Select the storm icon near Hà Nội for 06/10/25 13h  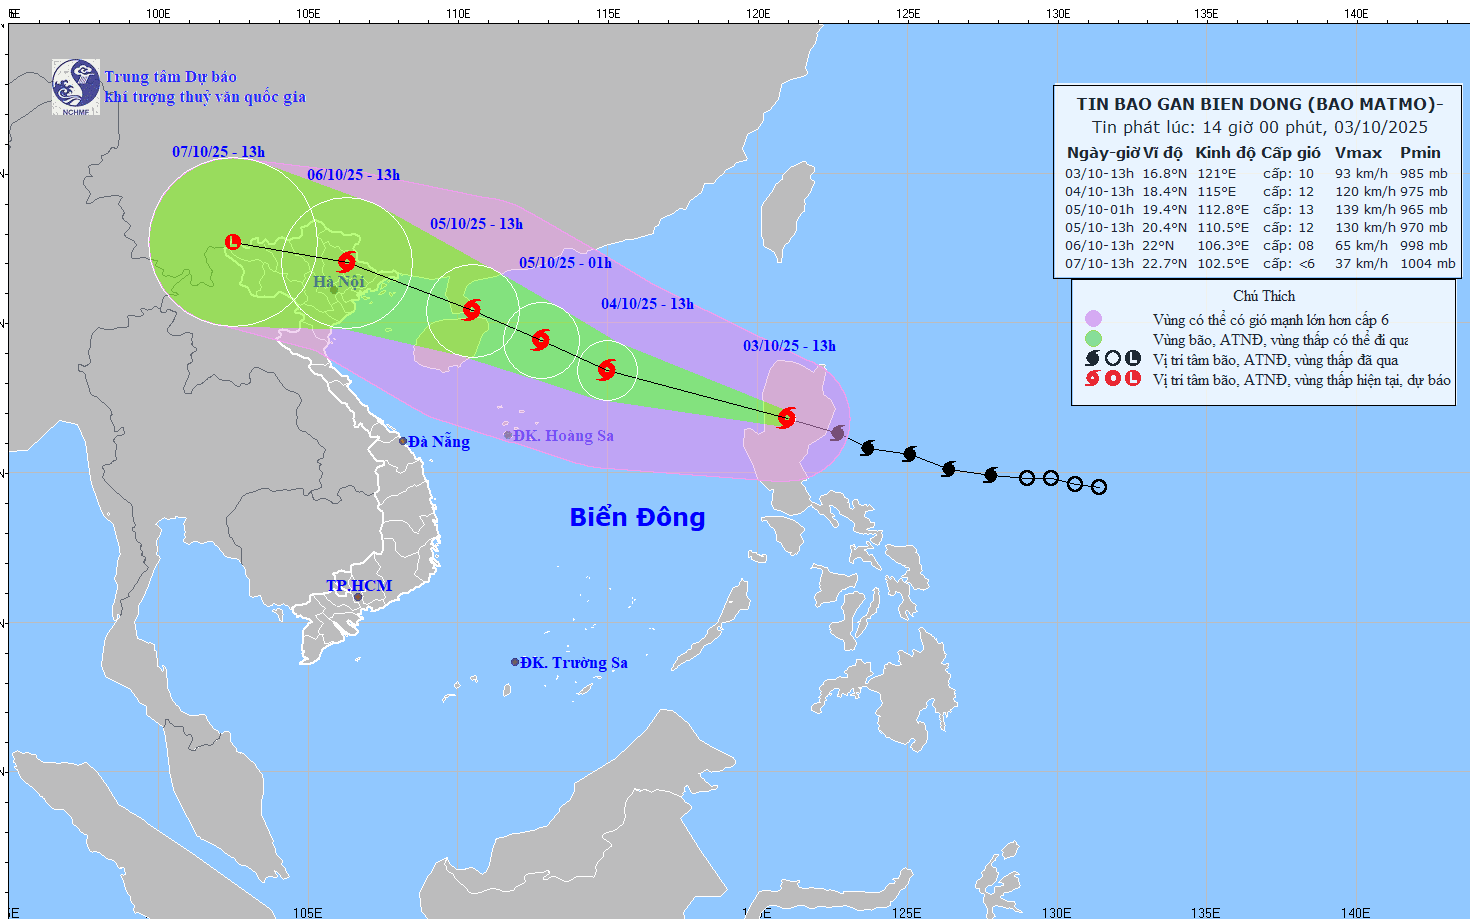[347, 262]
